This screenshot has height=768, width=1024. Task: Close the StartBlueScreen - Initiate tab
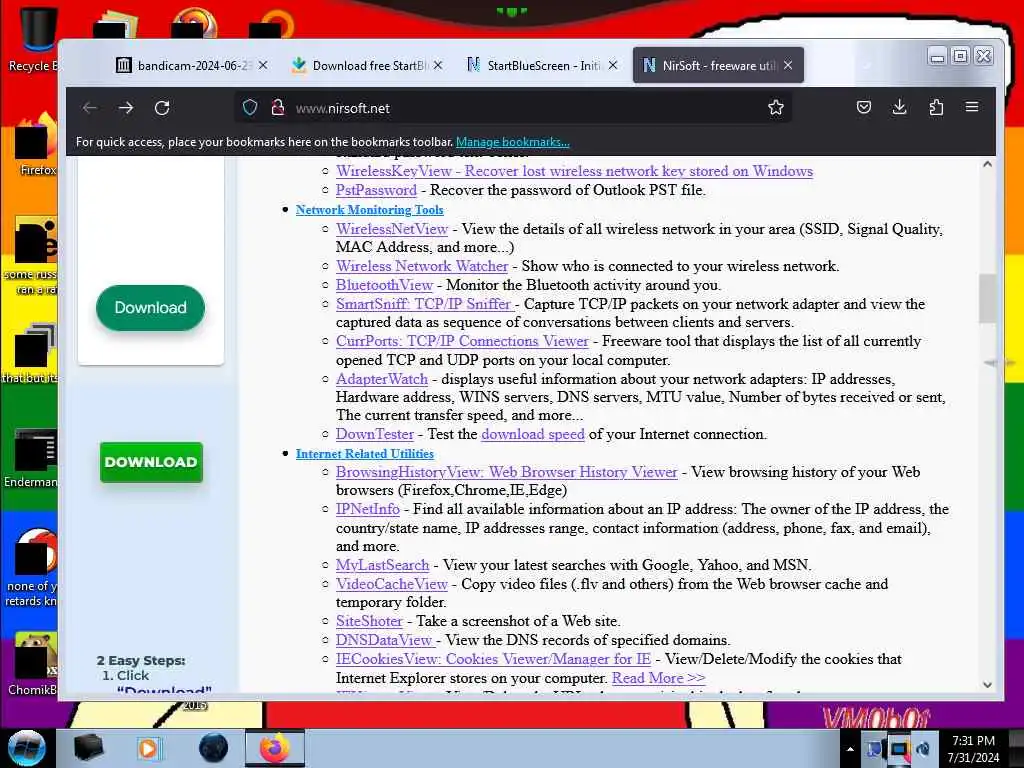click(613, 65)
